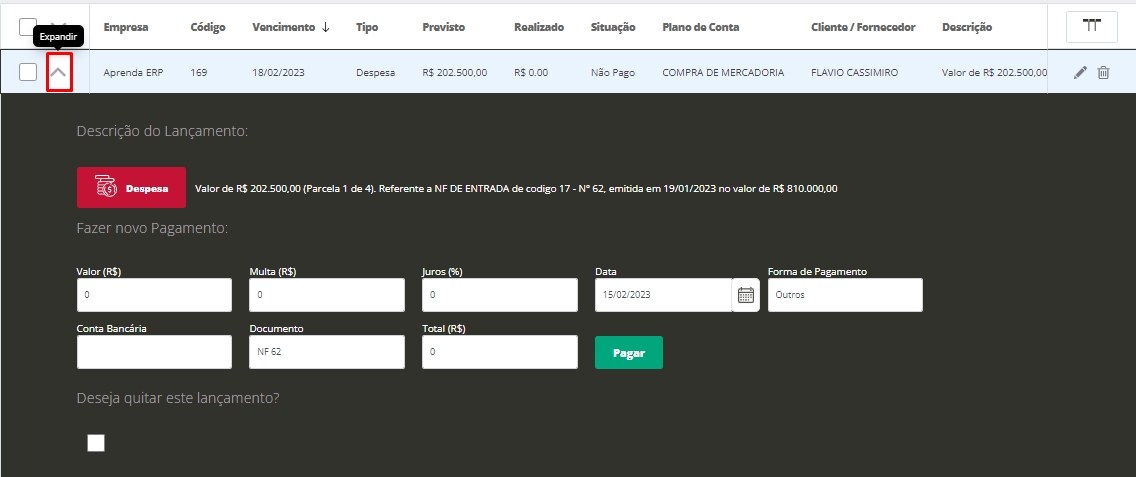This screenshot has width=1136, height=477.
Task: Click the pencil edit icon for row 169
Action: click(x=1080, y=72)
